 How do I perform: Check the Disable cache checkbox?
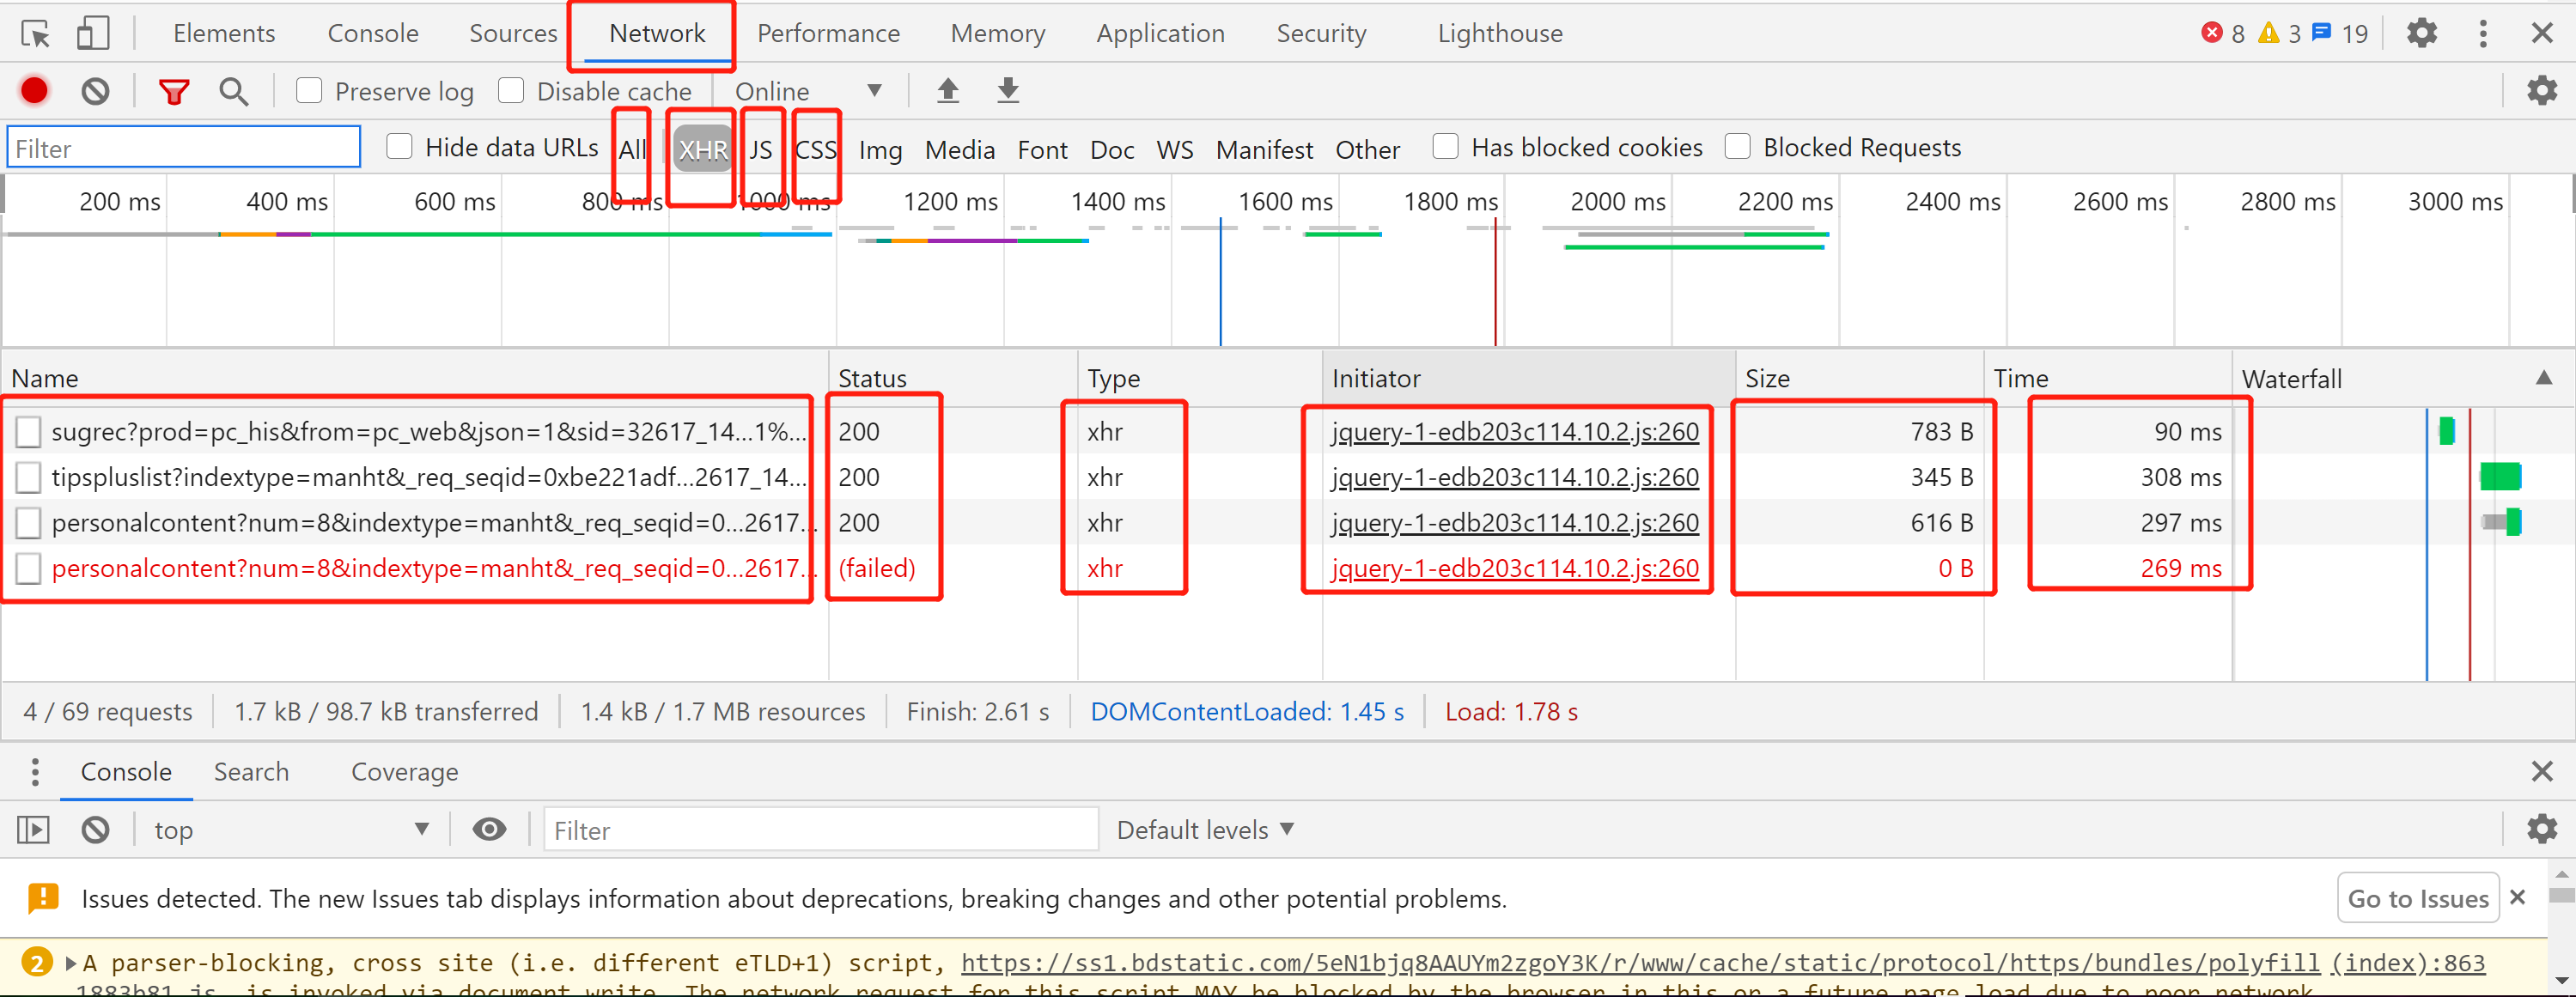[x=511, y=91]
